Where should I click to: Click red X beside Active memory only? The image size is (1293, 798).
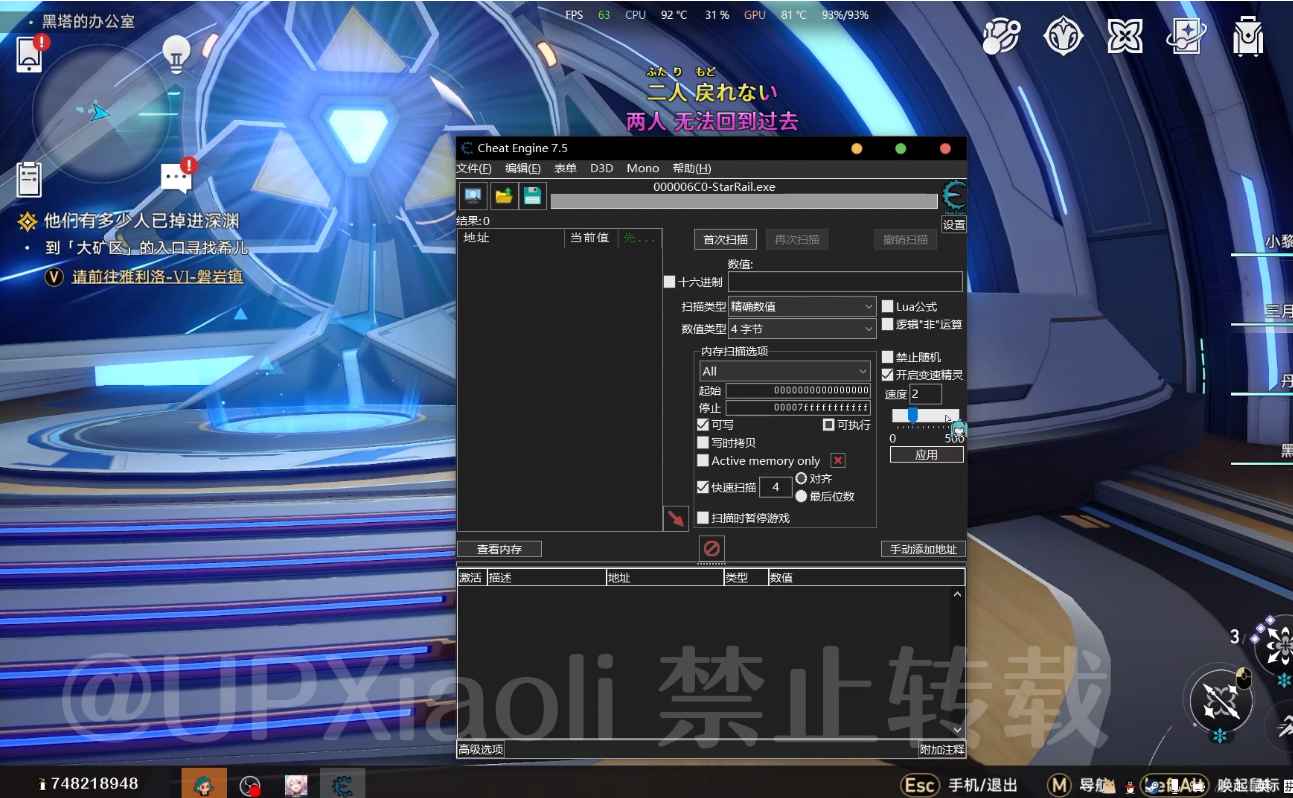[x=838, y=461]
